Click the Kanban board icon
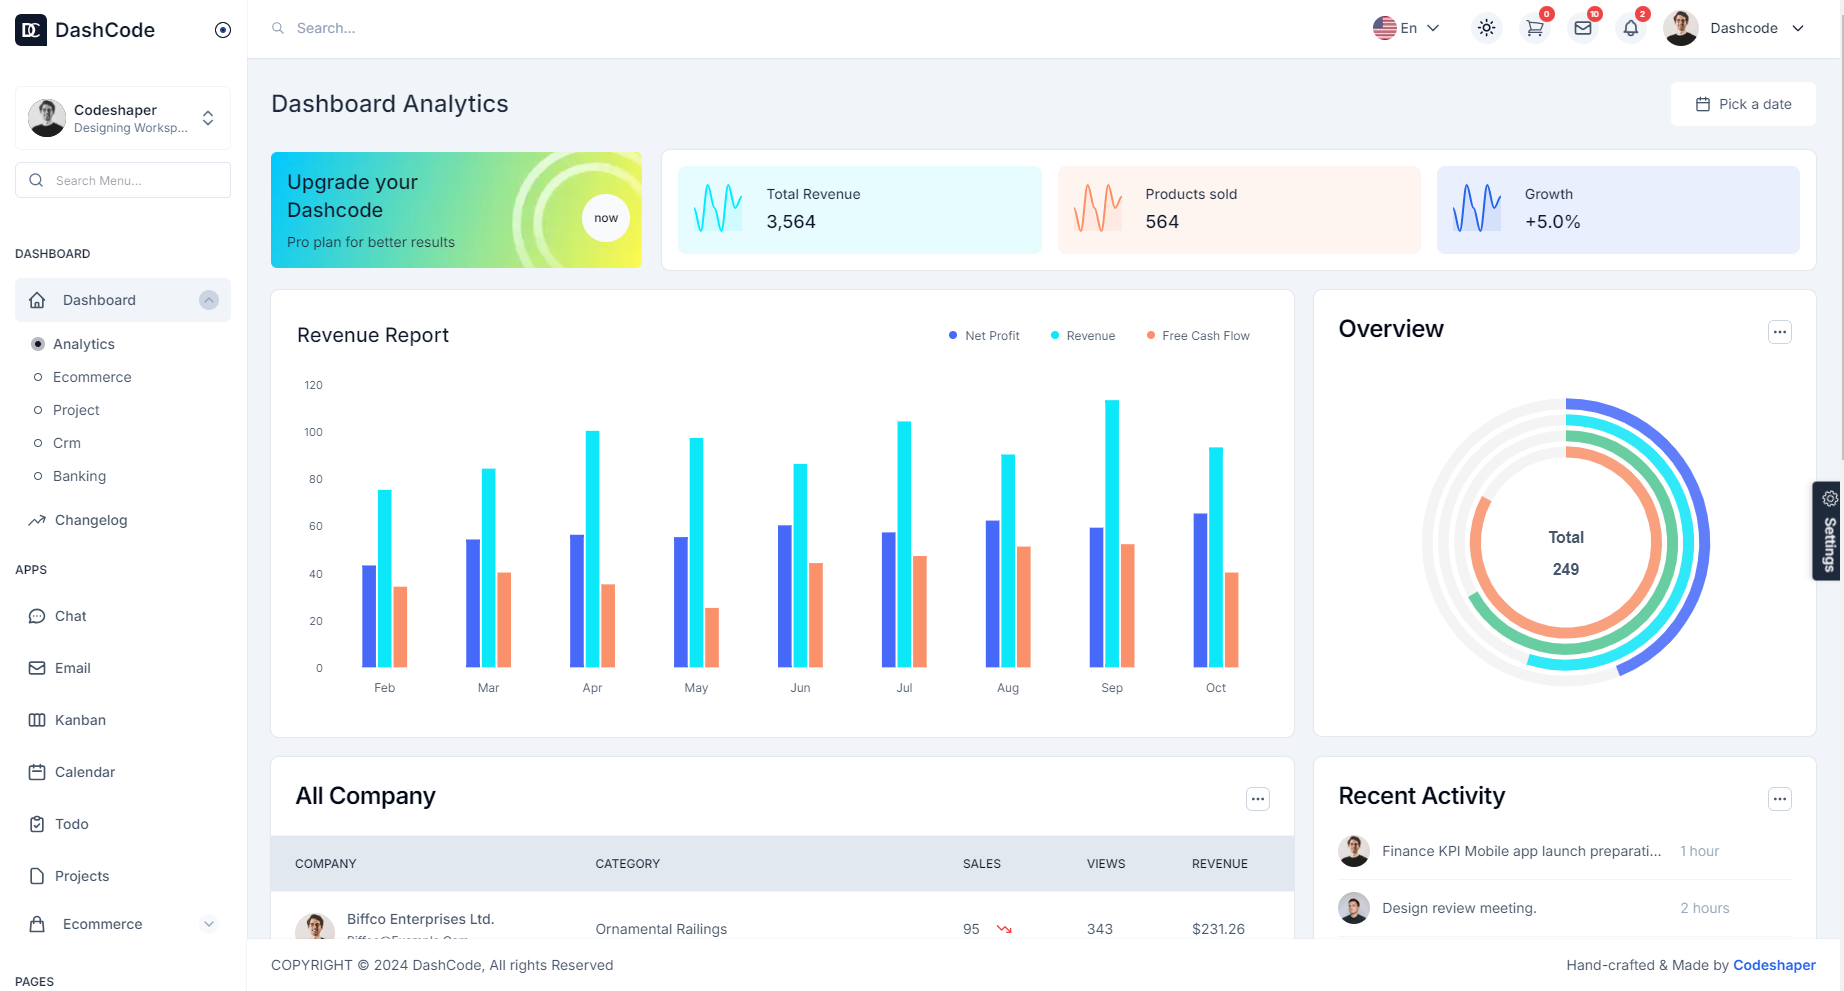Screen dimensions: 1844x991 click(x=37, y=720)
